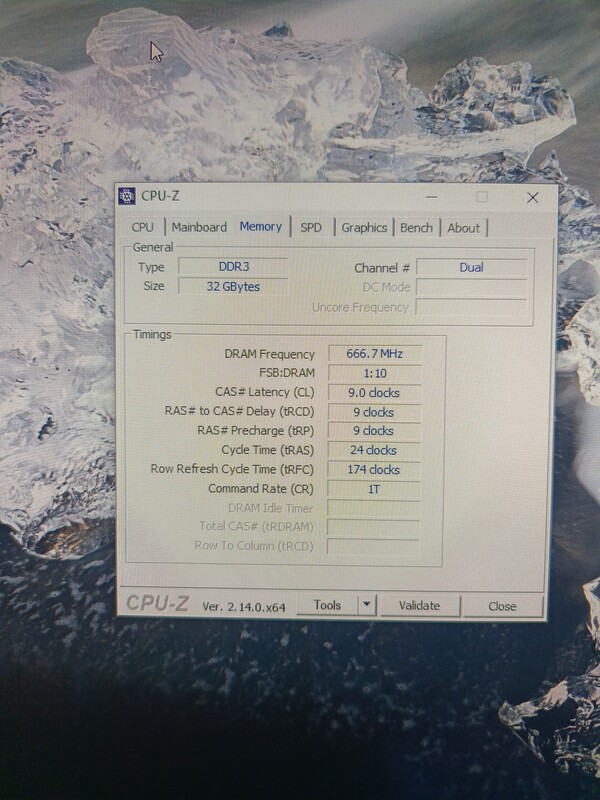The height and width of the screenshot is (800, 600).
Task: Click the Dual channel value field
Action: tap(471, 267)
